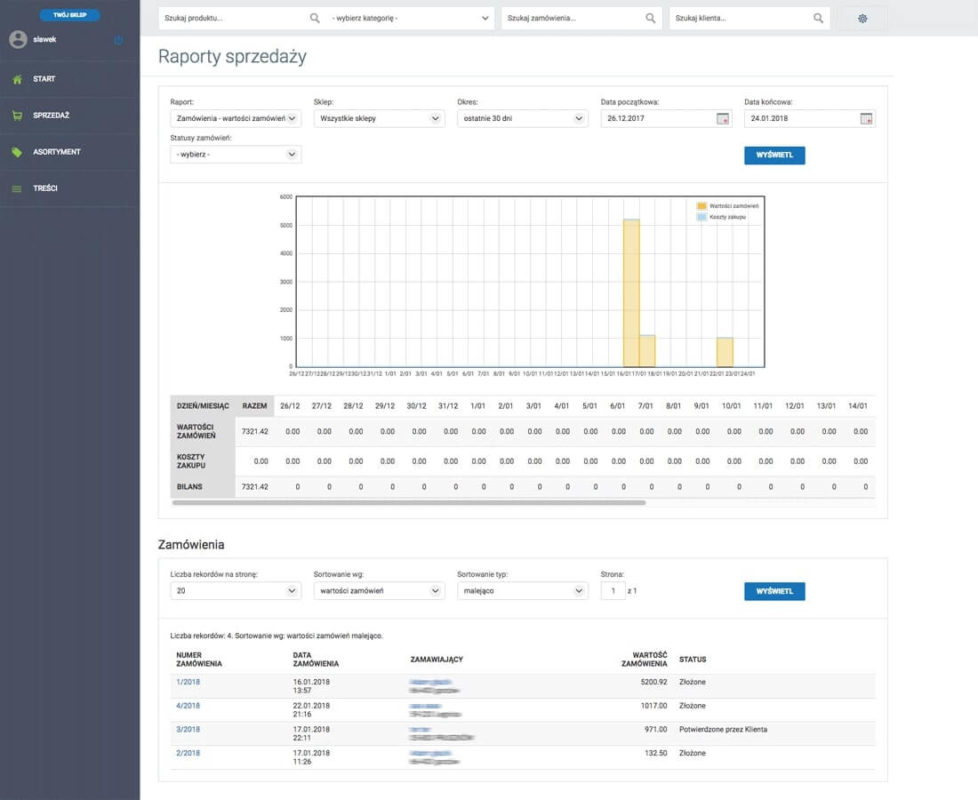Viewport: 978px width, 800px height.
Task: Click the TWÓJ SKLEP badge button
Action: (x=70, y=15)
